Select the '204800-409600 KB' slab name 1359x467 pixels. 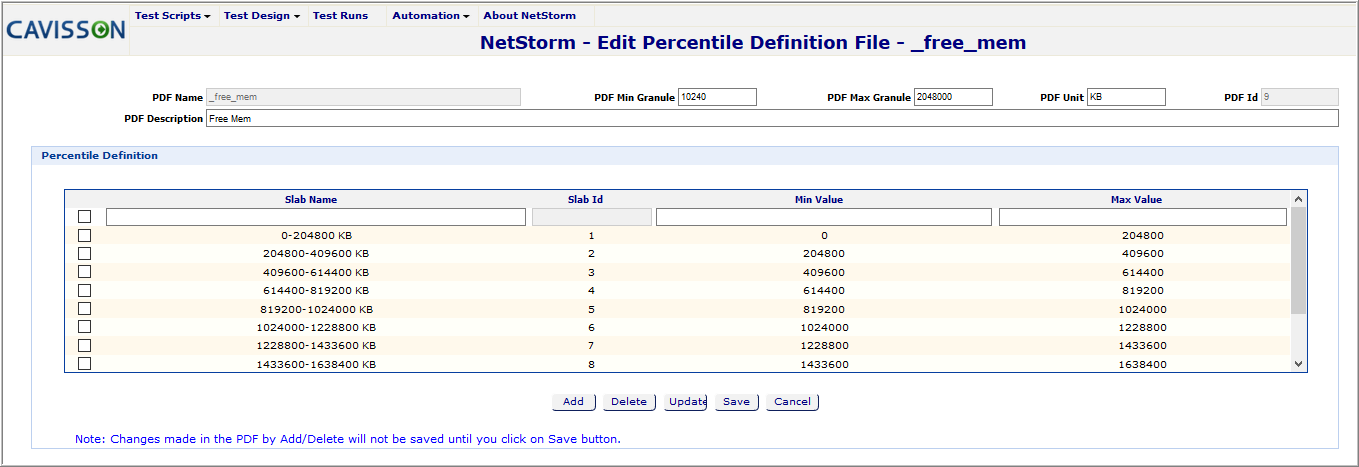tap(316, 254)
